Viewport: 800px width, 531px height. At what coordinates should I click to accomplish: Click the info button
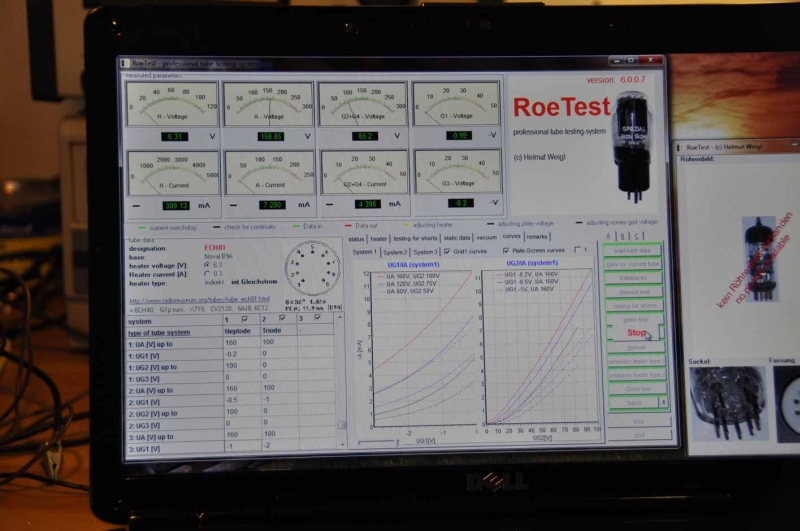click(638, 422)
